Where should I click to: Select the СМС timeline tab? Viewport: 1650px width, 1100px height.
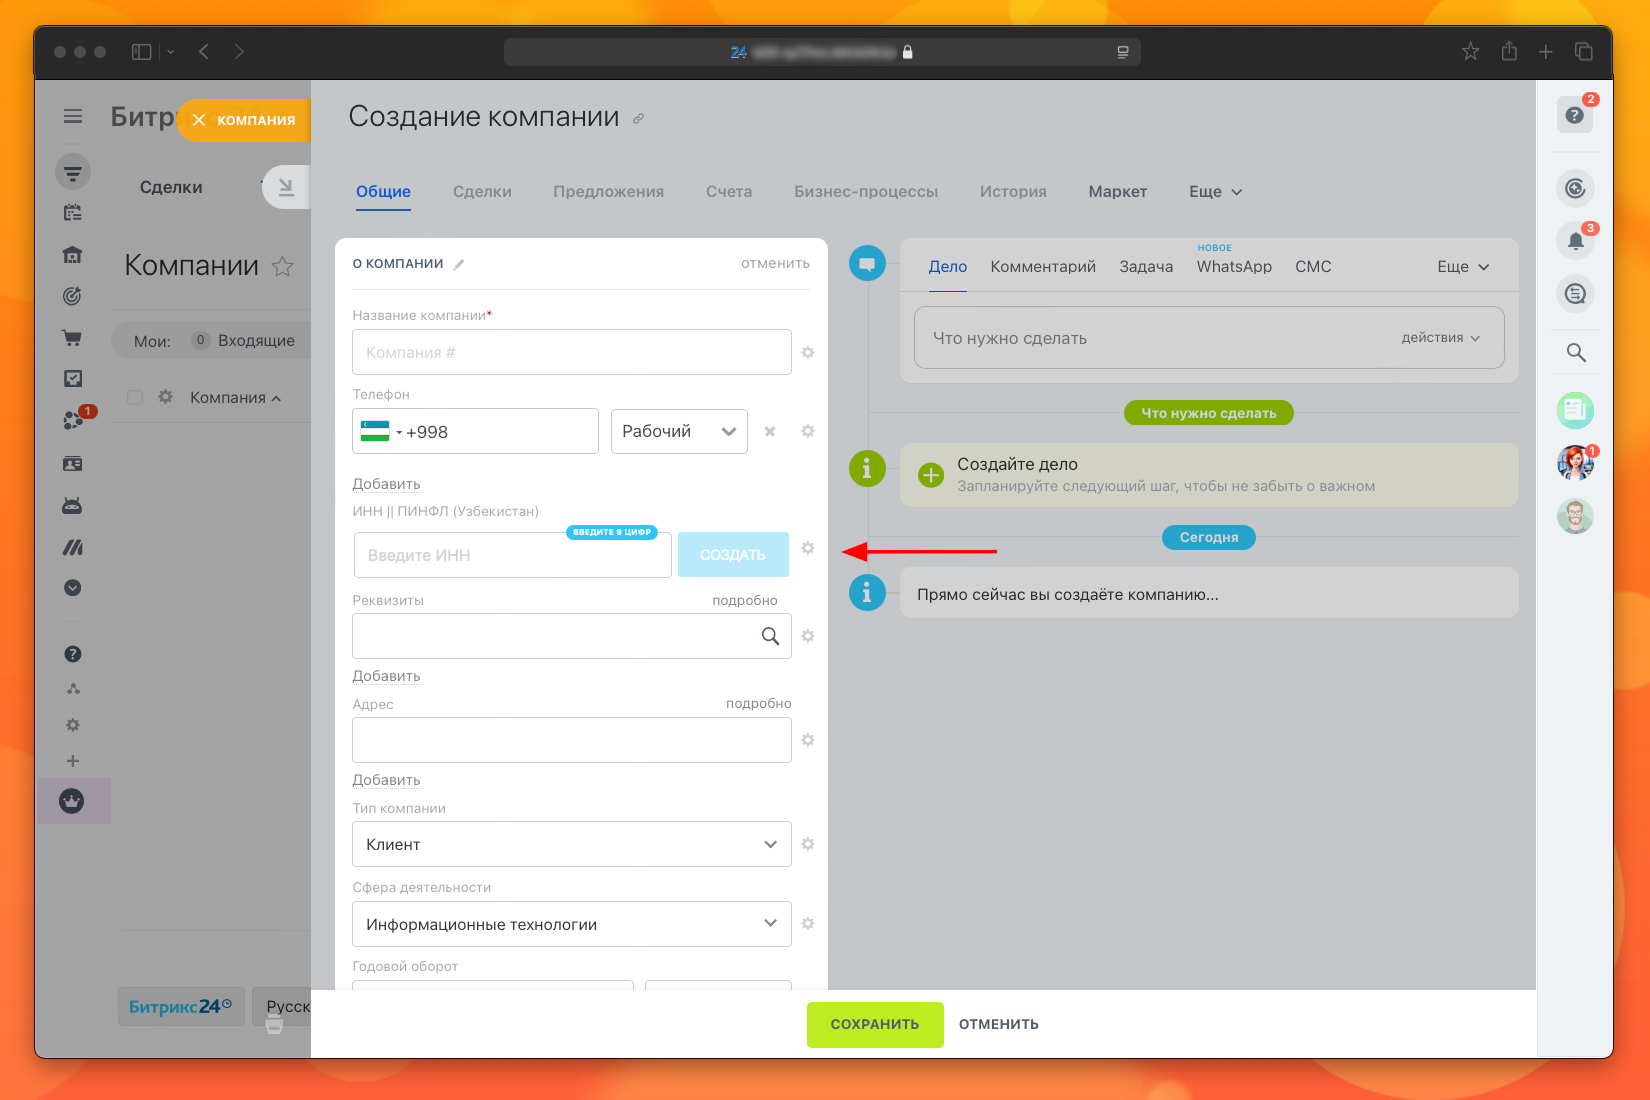pos(1313,267)
